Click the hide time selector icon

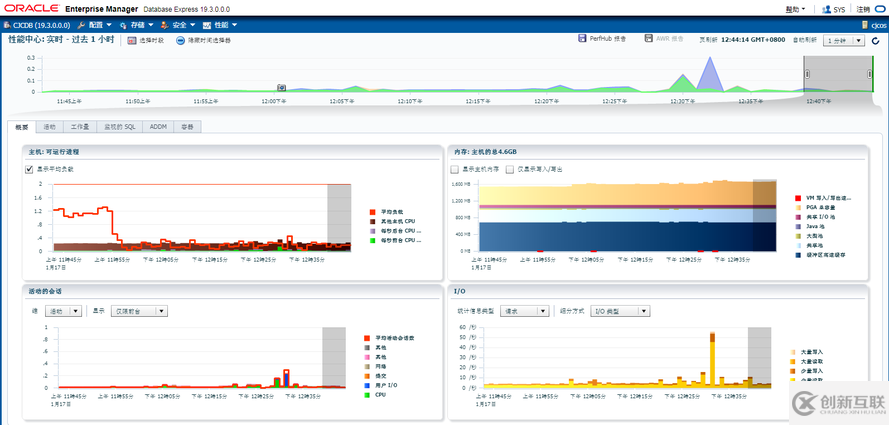180,40
